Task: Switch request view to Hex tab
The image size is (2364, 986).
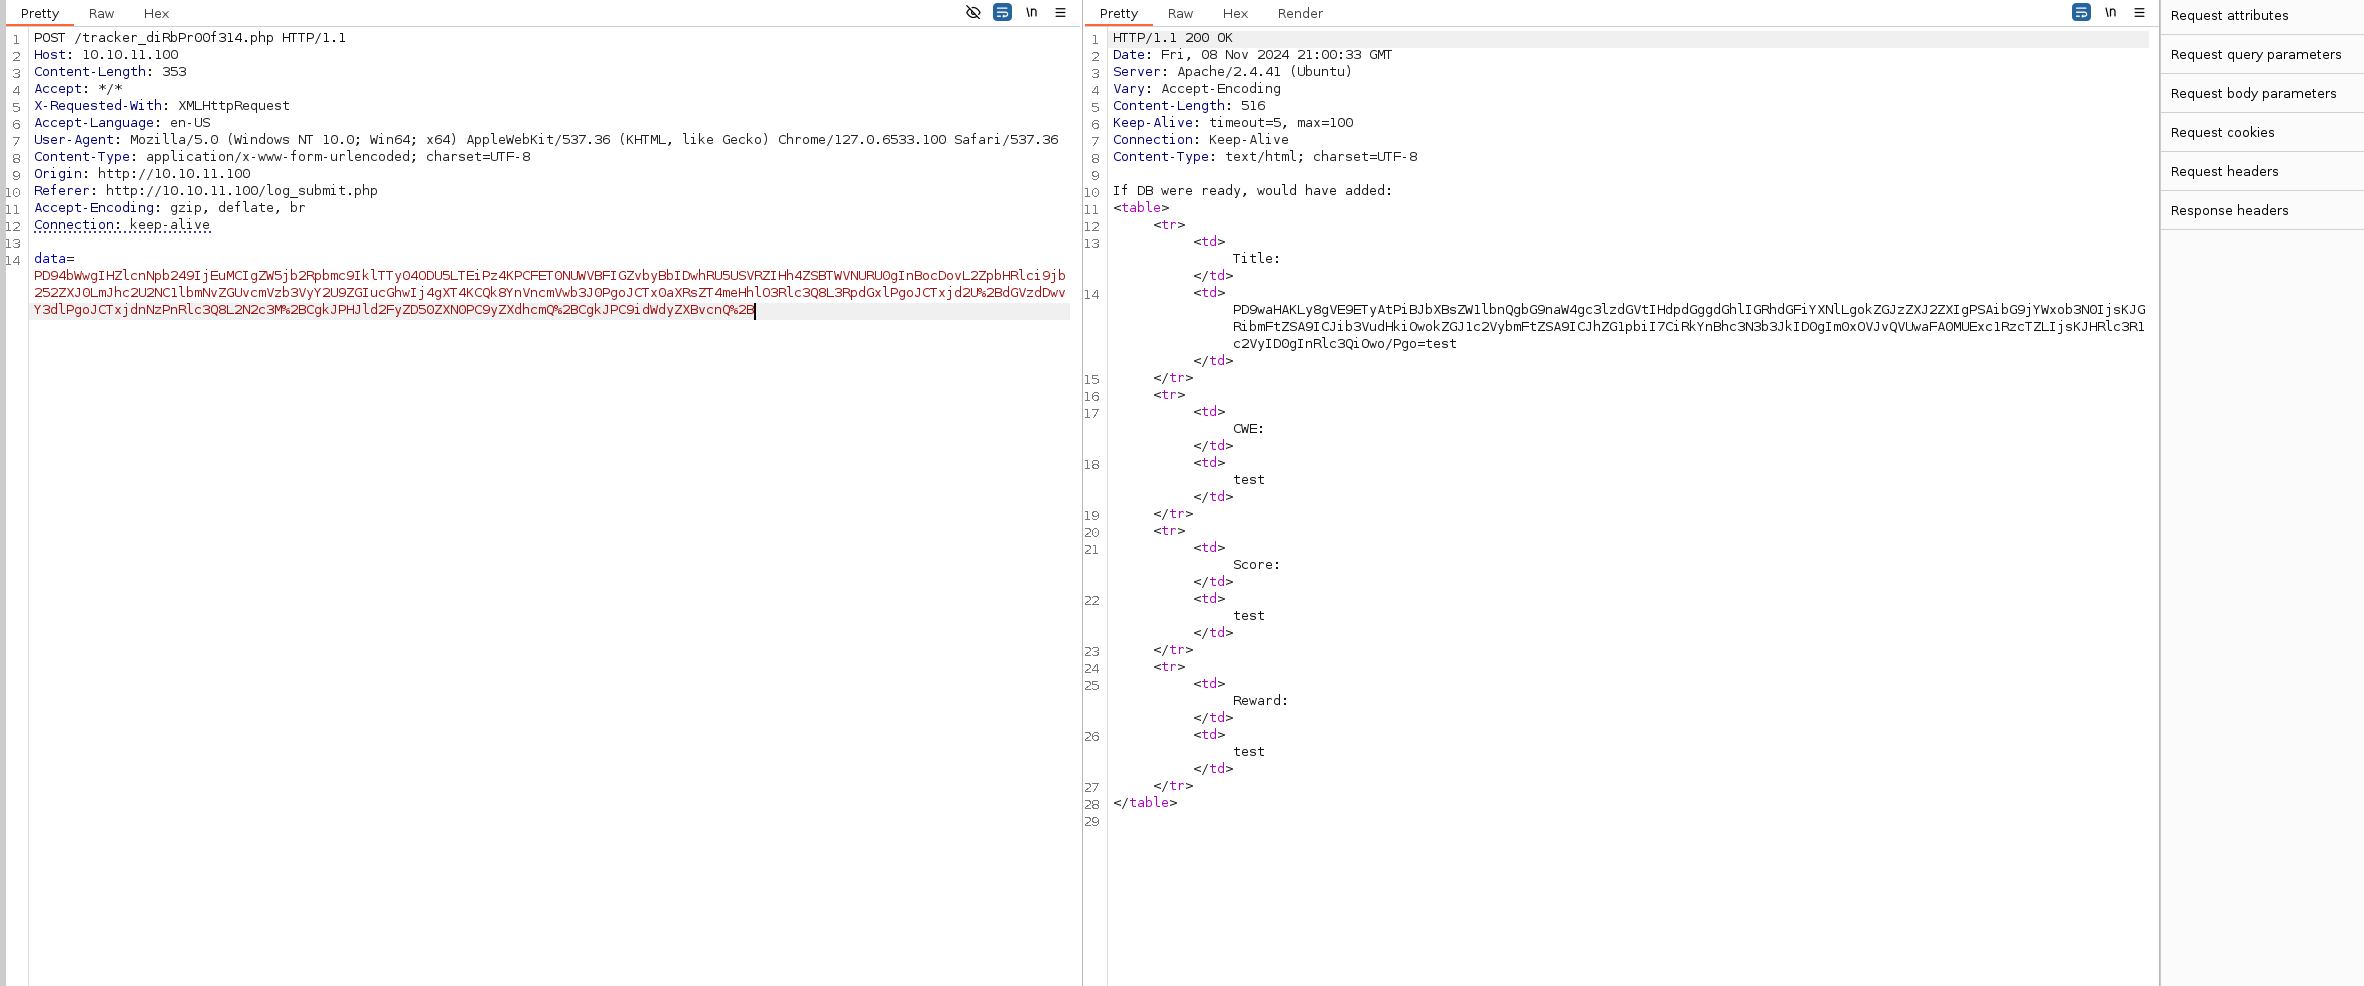Action: pos(156,13)
